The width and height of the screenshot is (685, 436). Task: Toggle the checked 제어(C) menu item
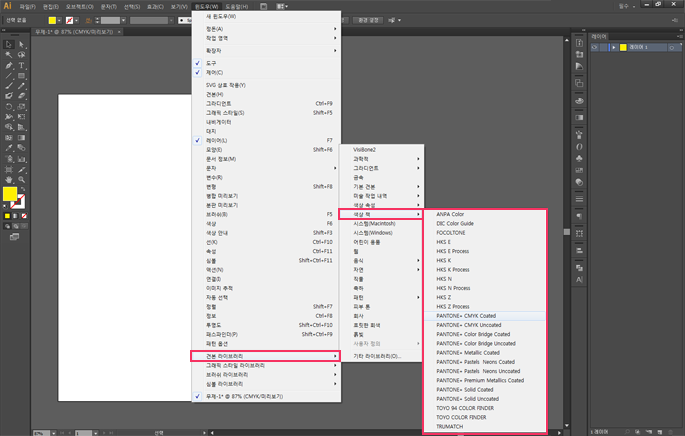tap(266, 73)
